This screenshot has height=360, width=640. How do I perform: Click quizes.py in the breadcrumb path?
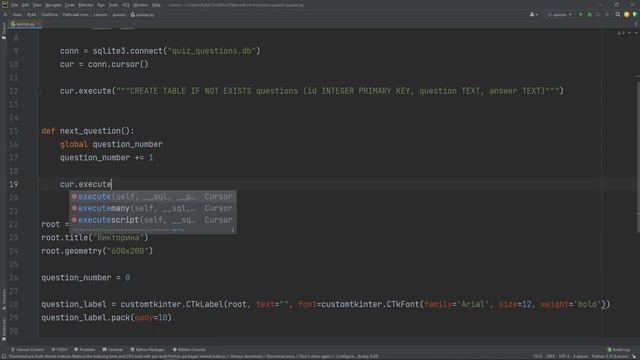click(142, 15)
